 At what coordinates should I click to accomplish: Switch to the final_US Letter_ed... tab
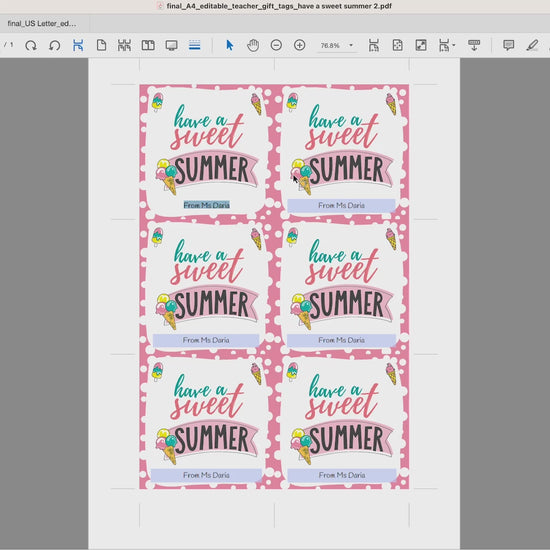click(42, 24)
